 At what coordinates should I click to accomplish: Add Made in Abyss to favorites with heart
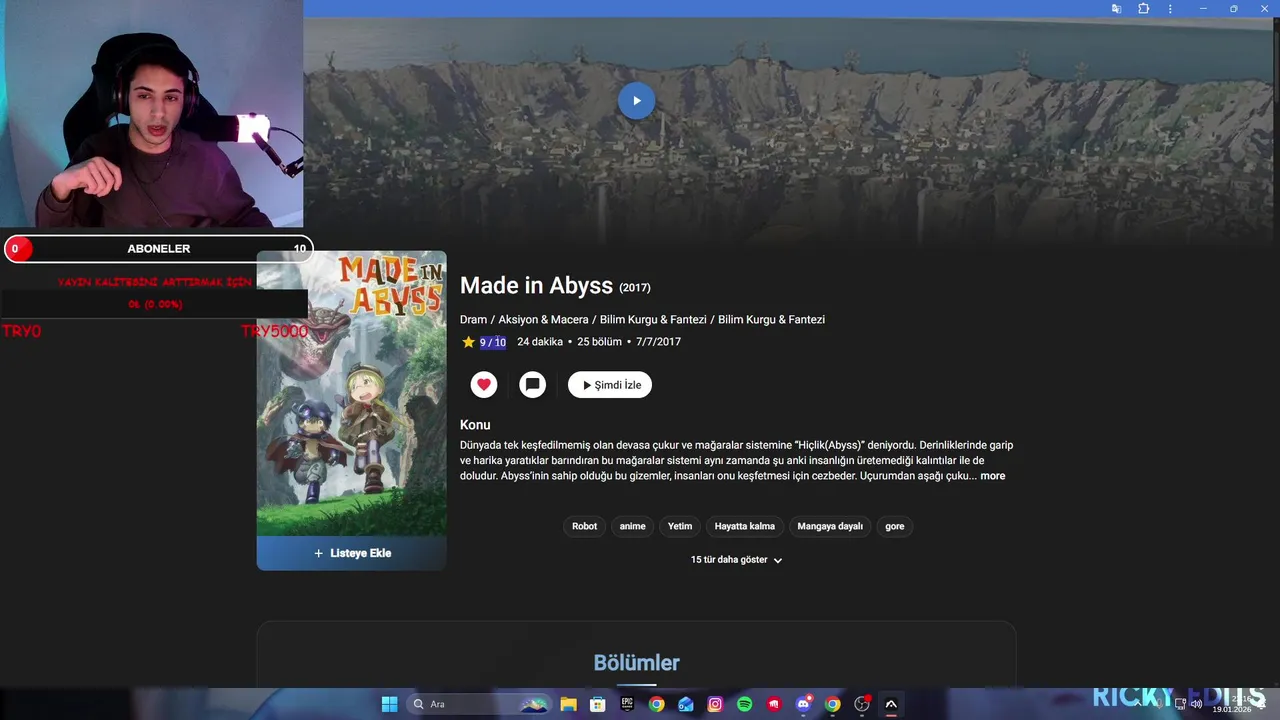[484, 385]
